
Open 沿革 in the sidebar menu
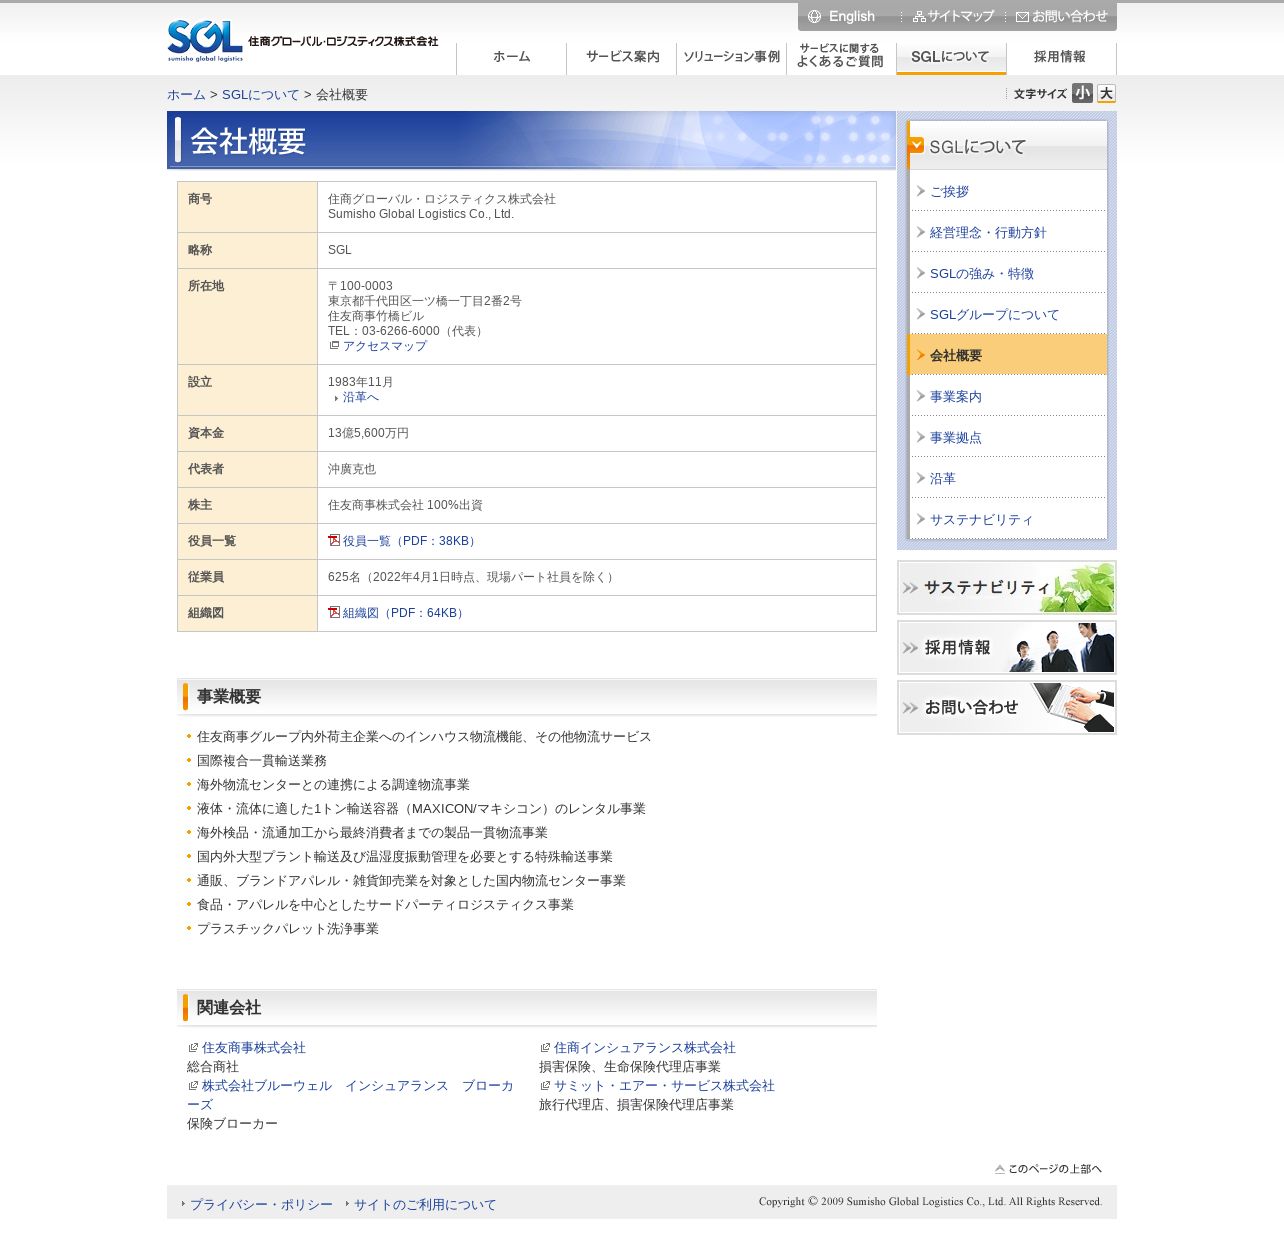click(943, 478)
